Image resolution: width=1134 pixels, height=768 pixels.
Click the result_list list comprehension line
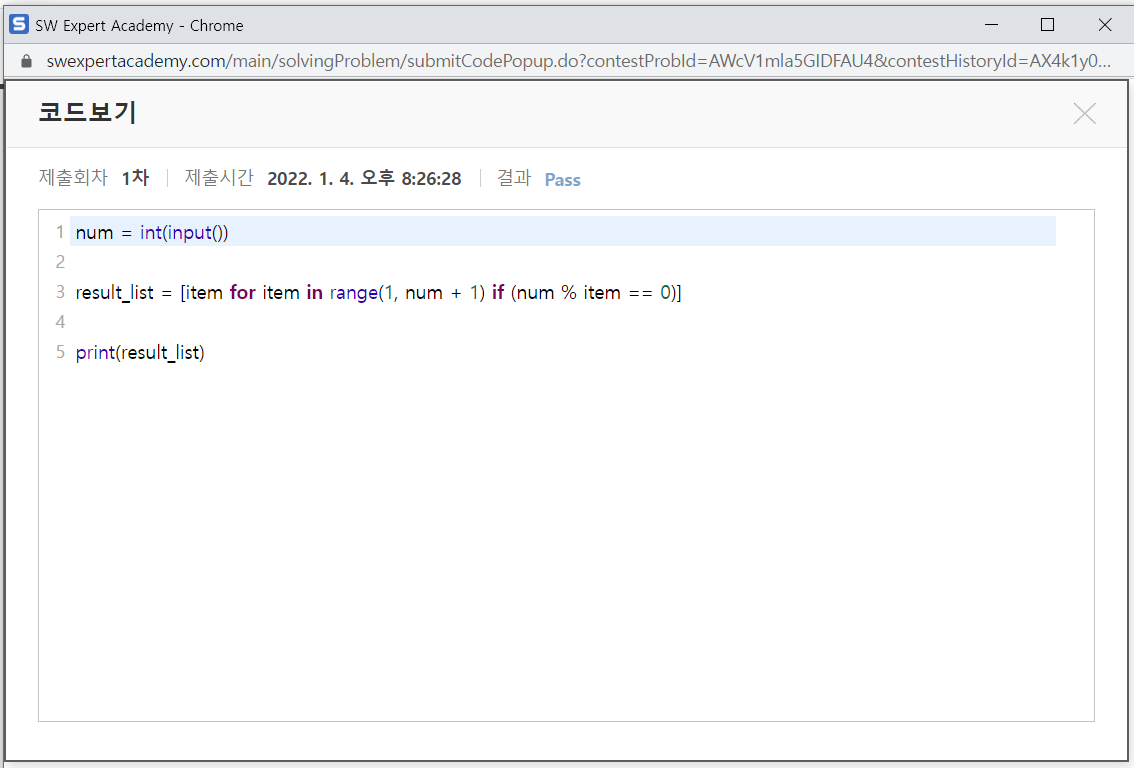tap(378, 292)
